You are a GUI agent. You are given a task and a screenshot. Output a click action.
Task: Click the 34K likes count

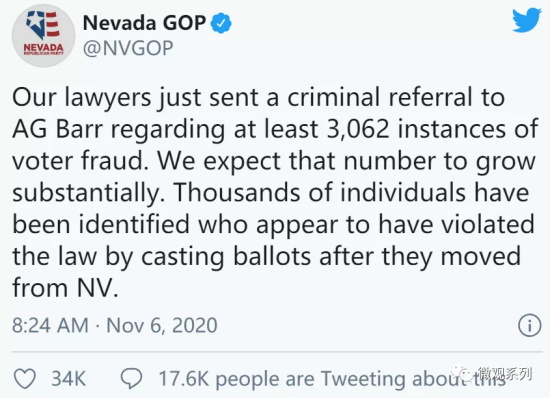tap(69, 379)
